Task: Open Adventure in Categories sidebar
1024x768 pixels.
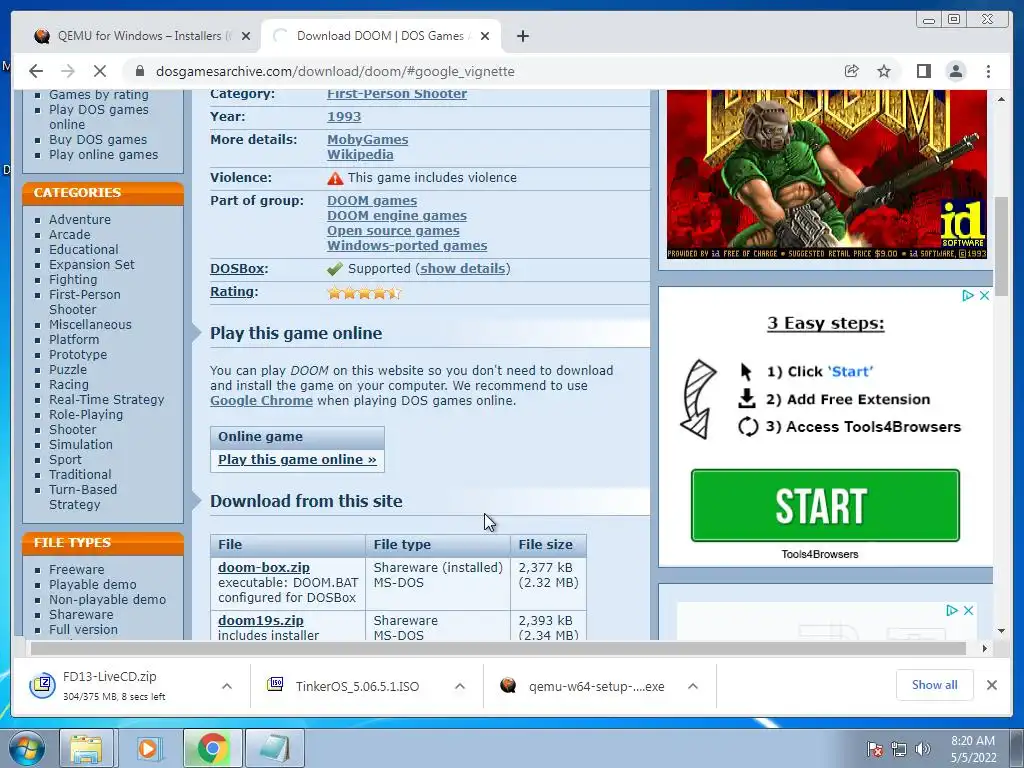Action: pyautogui.click(x=80, y=219)
